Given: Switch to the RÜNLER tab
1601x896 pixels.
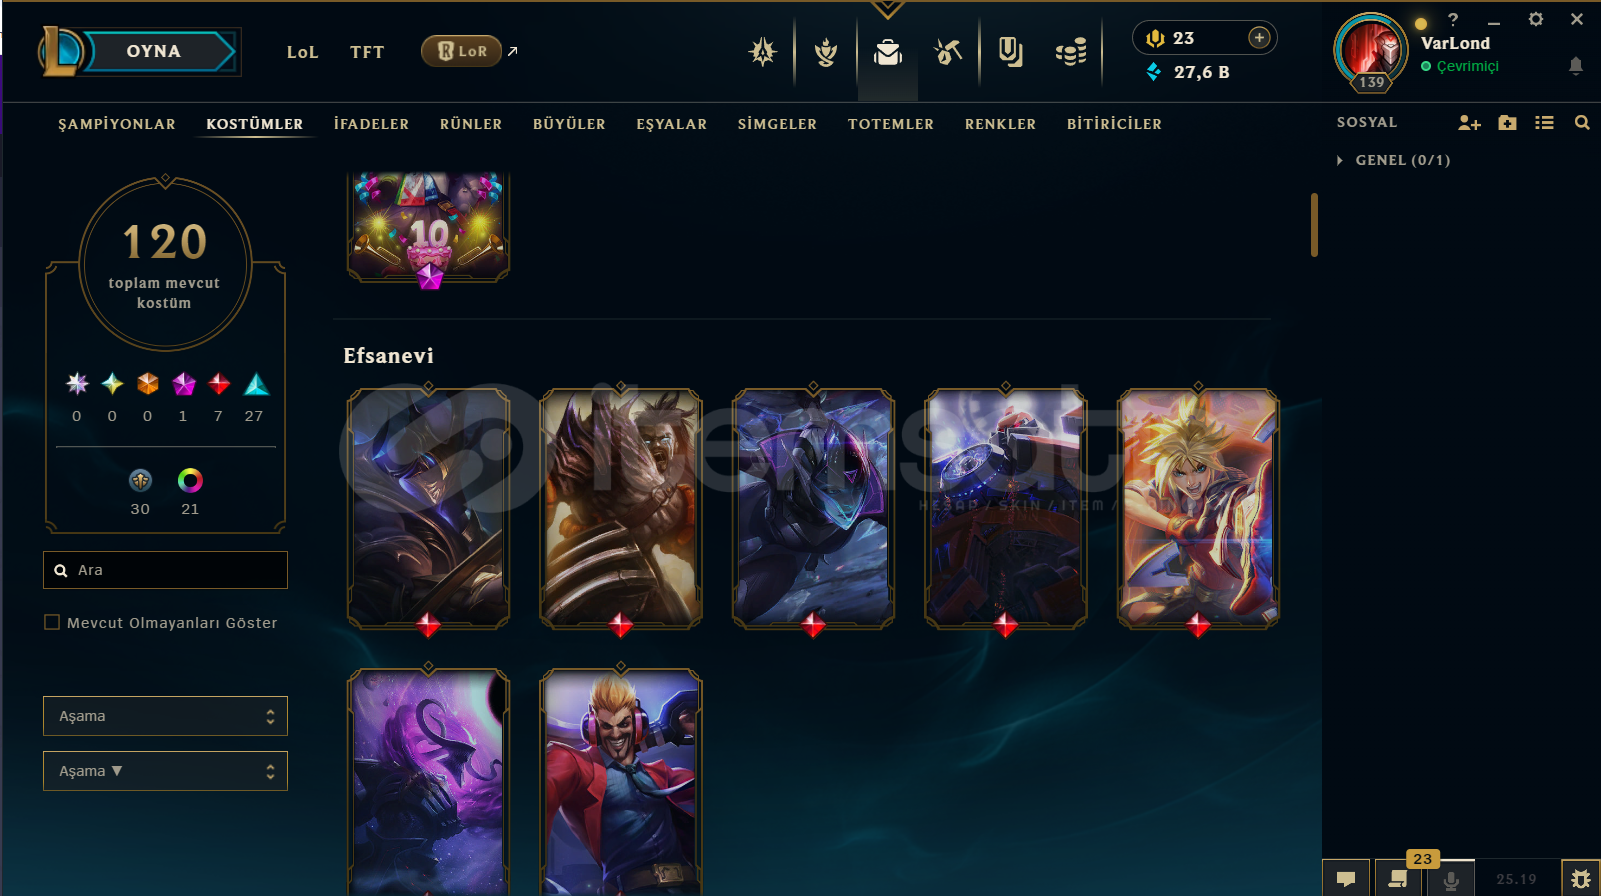Looking at the screenshot, I should pos(471,124).
